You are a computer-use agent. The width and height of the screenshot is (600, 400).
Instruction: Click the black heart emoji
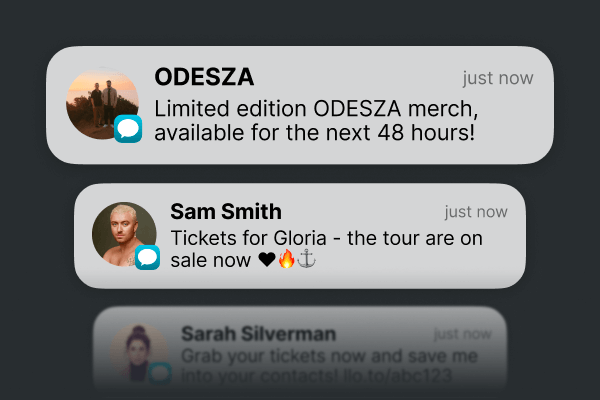[266, 261]
